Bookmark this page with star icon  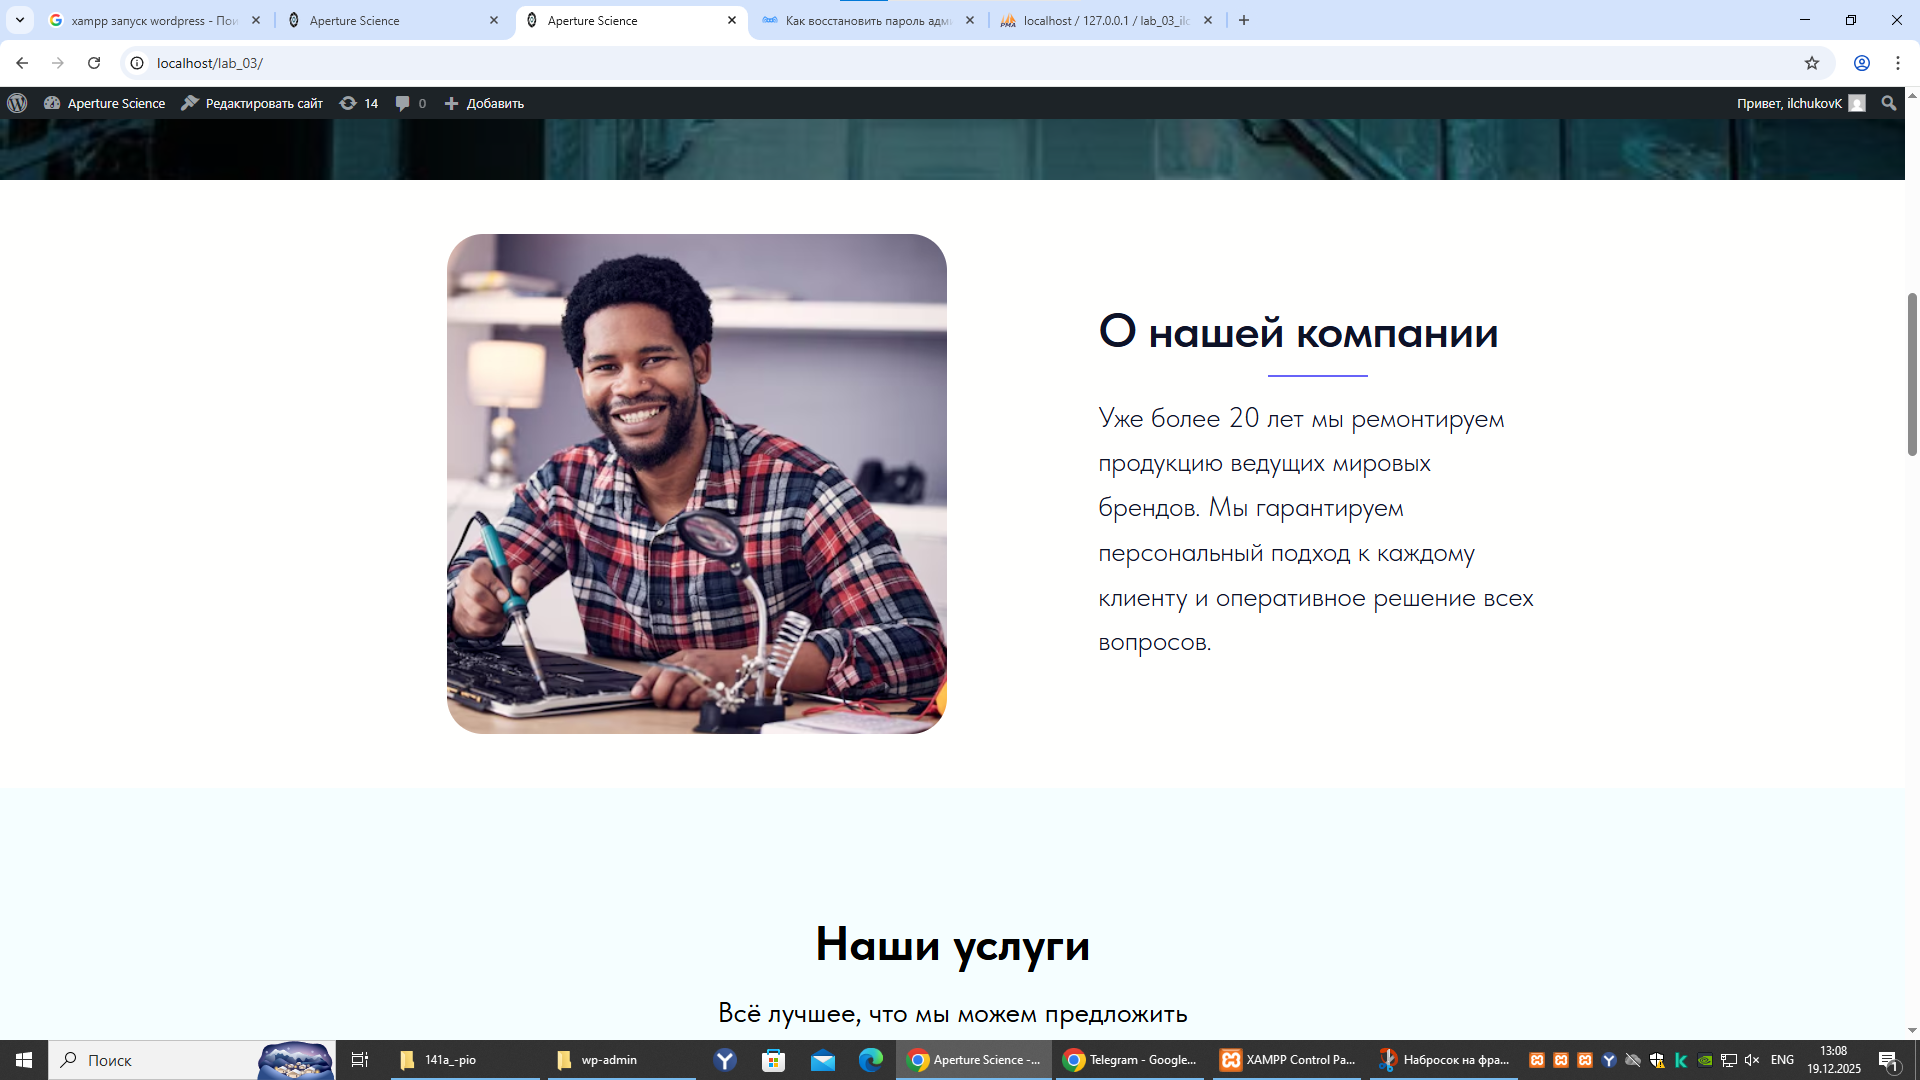[1811, 63]
